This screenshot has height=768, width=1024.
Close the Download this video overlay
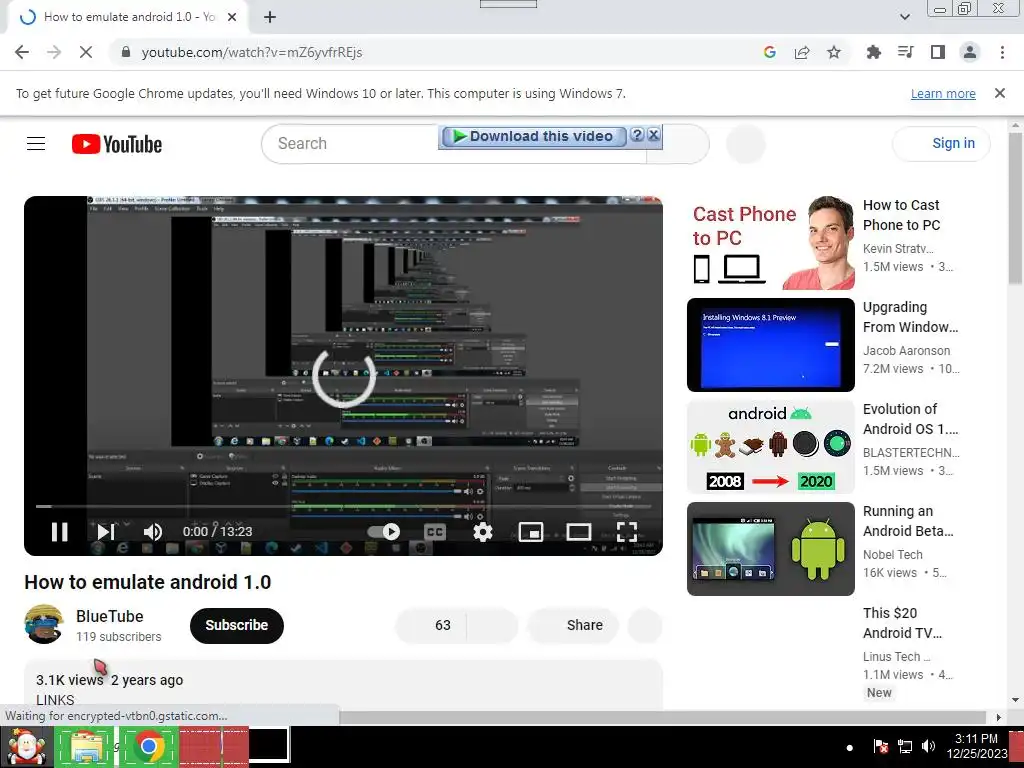pos(653,135)
